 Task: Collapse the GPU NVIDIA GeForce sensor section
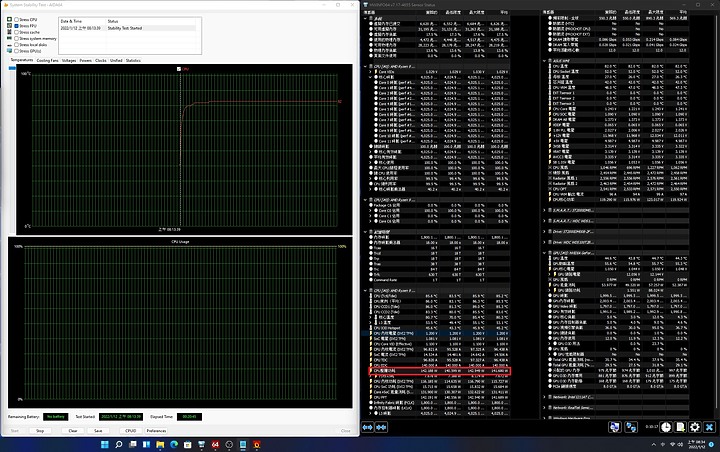tap(545, 253)
